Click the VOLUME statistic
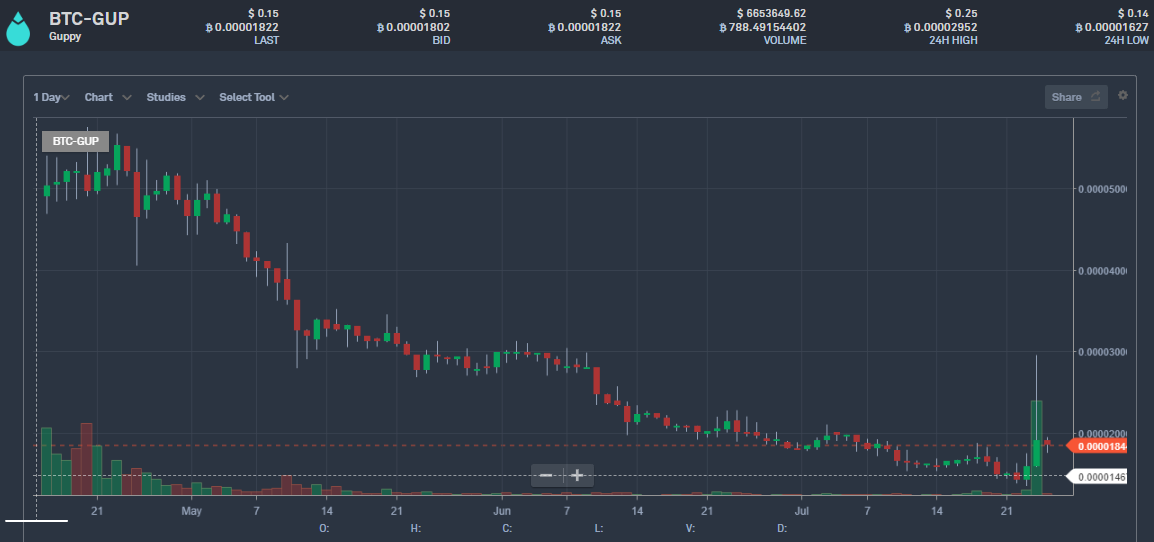 [x=762, y=27]
